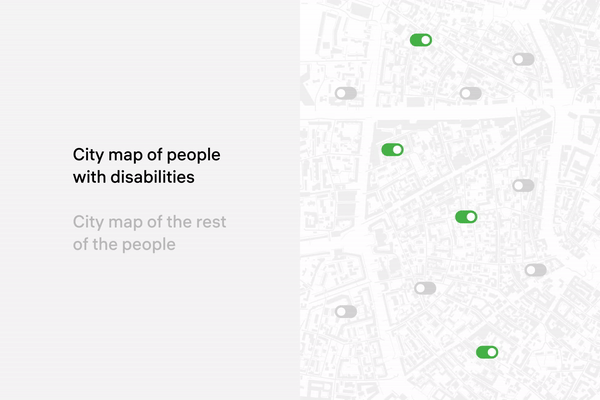Switch on gray toggle above-right of center green toggle

[523, 185]
